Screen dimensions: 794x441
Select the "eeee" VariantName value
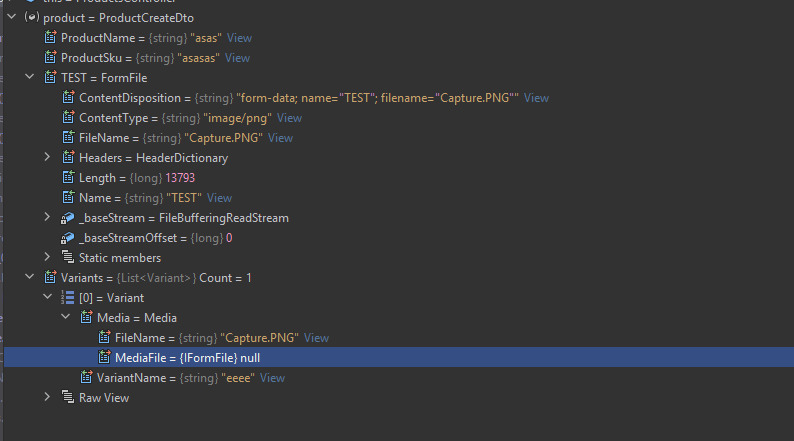coord(238,378)
